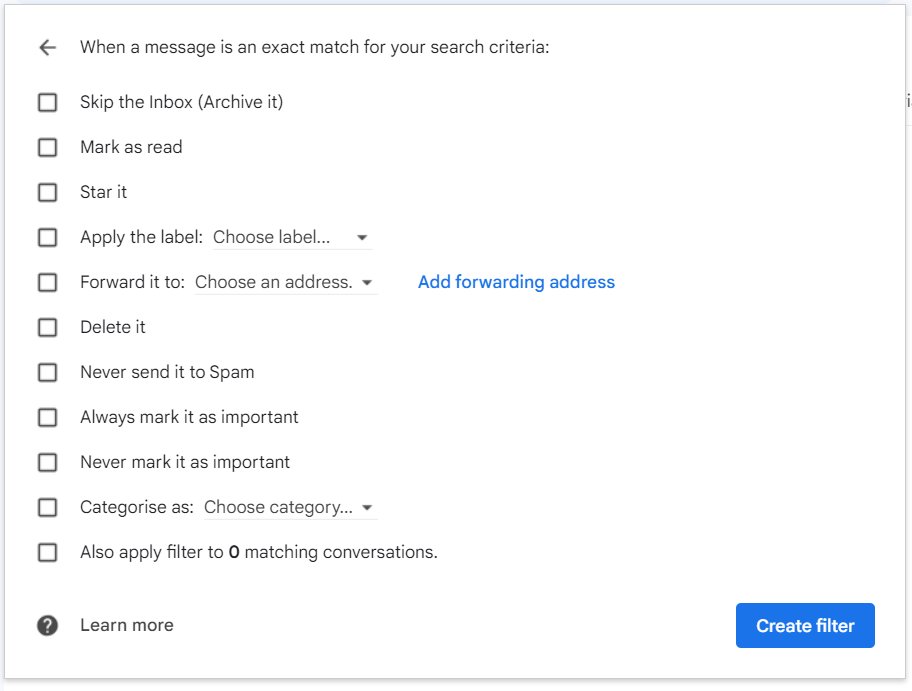Open the Learn more link

click(x=126, y=624)
